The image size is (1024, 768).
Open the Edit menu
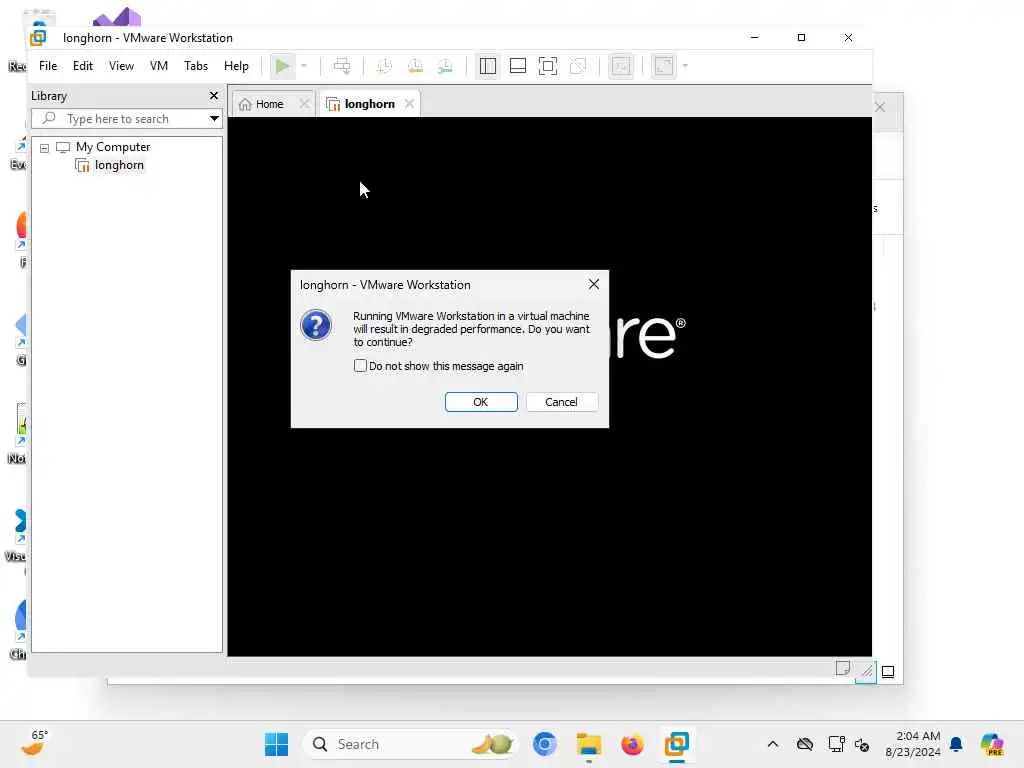pos(82,66)
